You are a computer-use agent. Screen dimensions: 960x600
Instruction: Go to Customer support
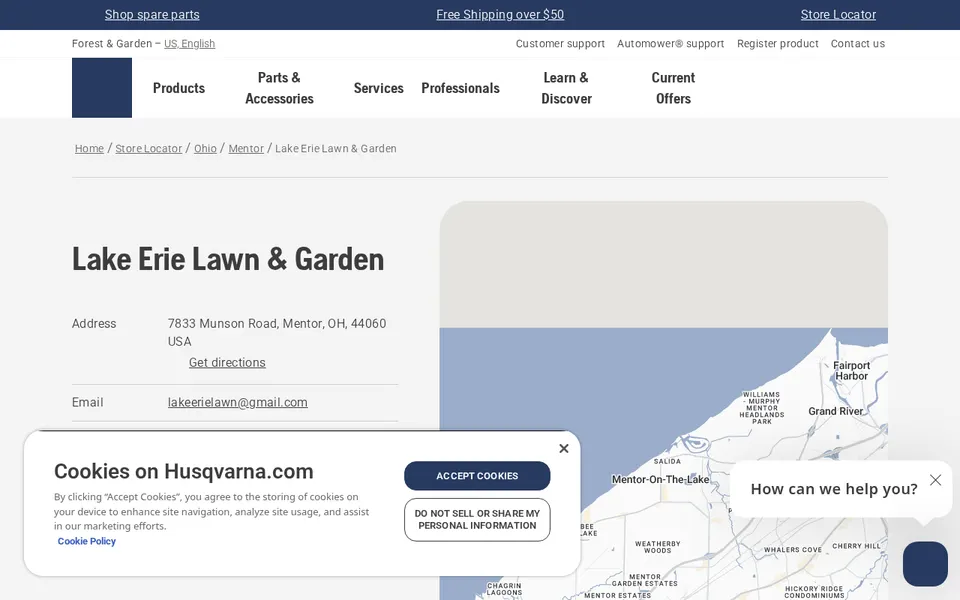560,43
